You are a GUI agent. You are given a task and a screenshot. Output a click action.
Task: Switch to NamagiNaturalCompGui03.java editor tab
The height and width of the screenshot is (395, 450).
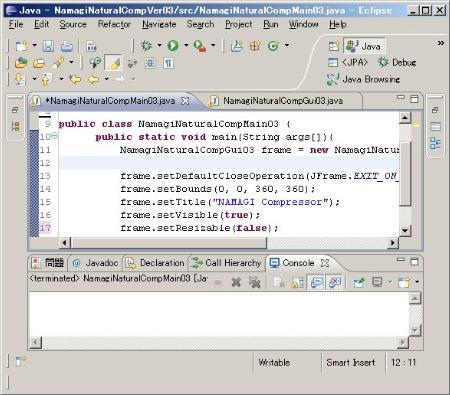(x=282, y=101)
